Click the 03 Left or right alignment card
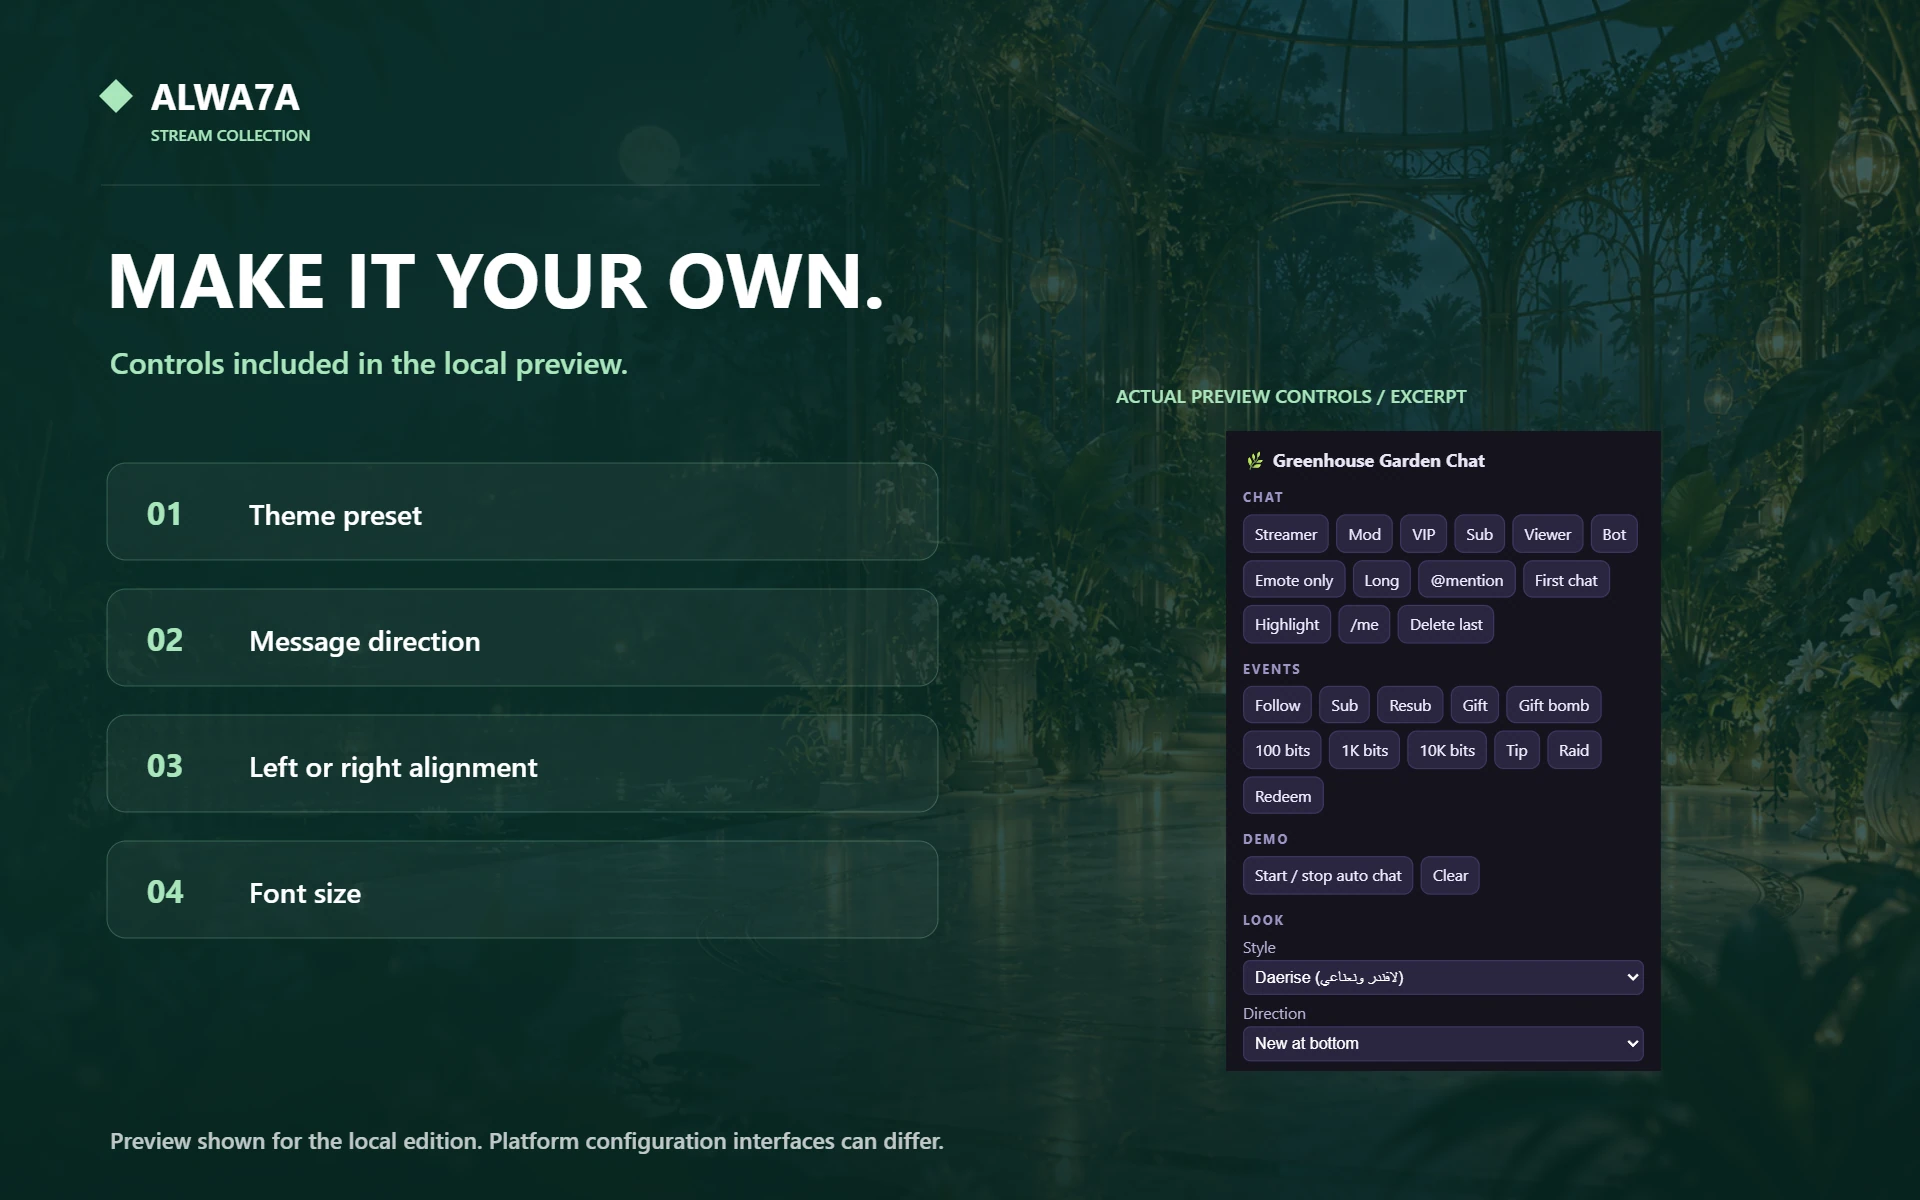Image resolution: width=1920 pixels, height=1200 pixels. pyautogui.click(x=522, y=763)
